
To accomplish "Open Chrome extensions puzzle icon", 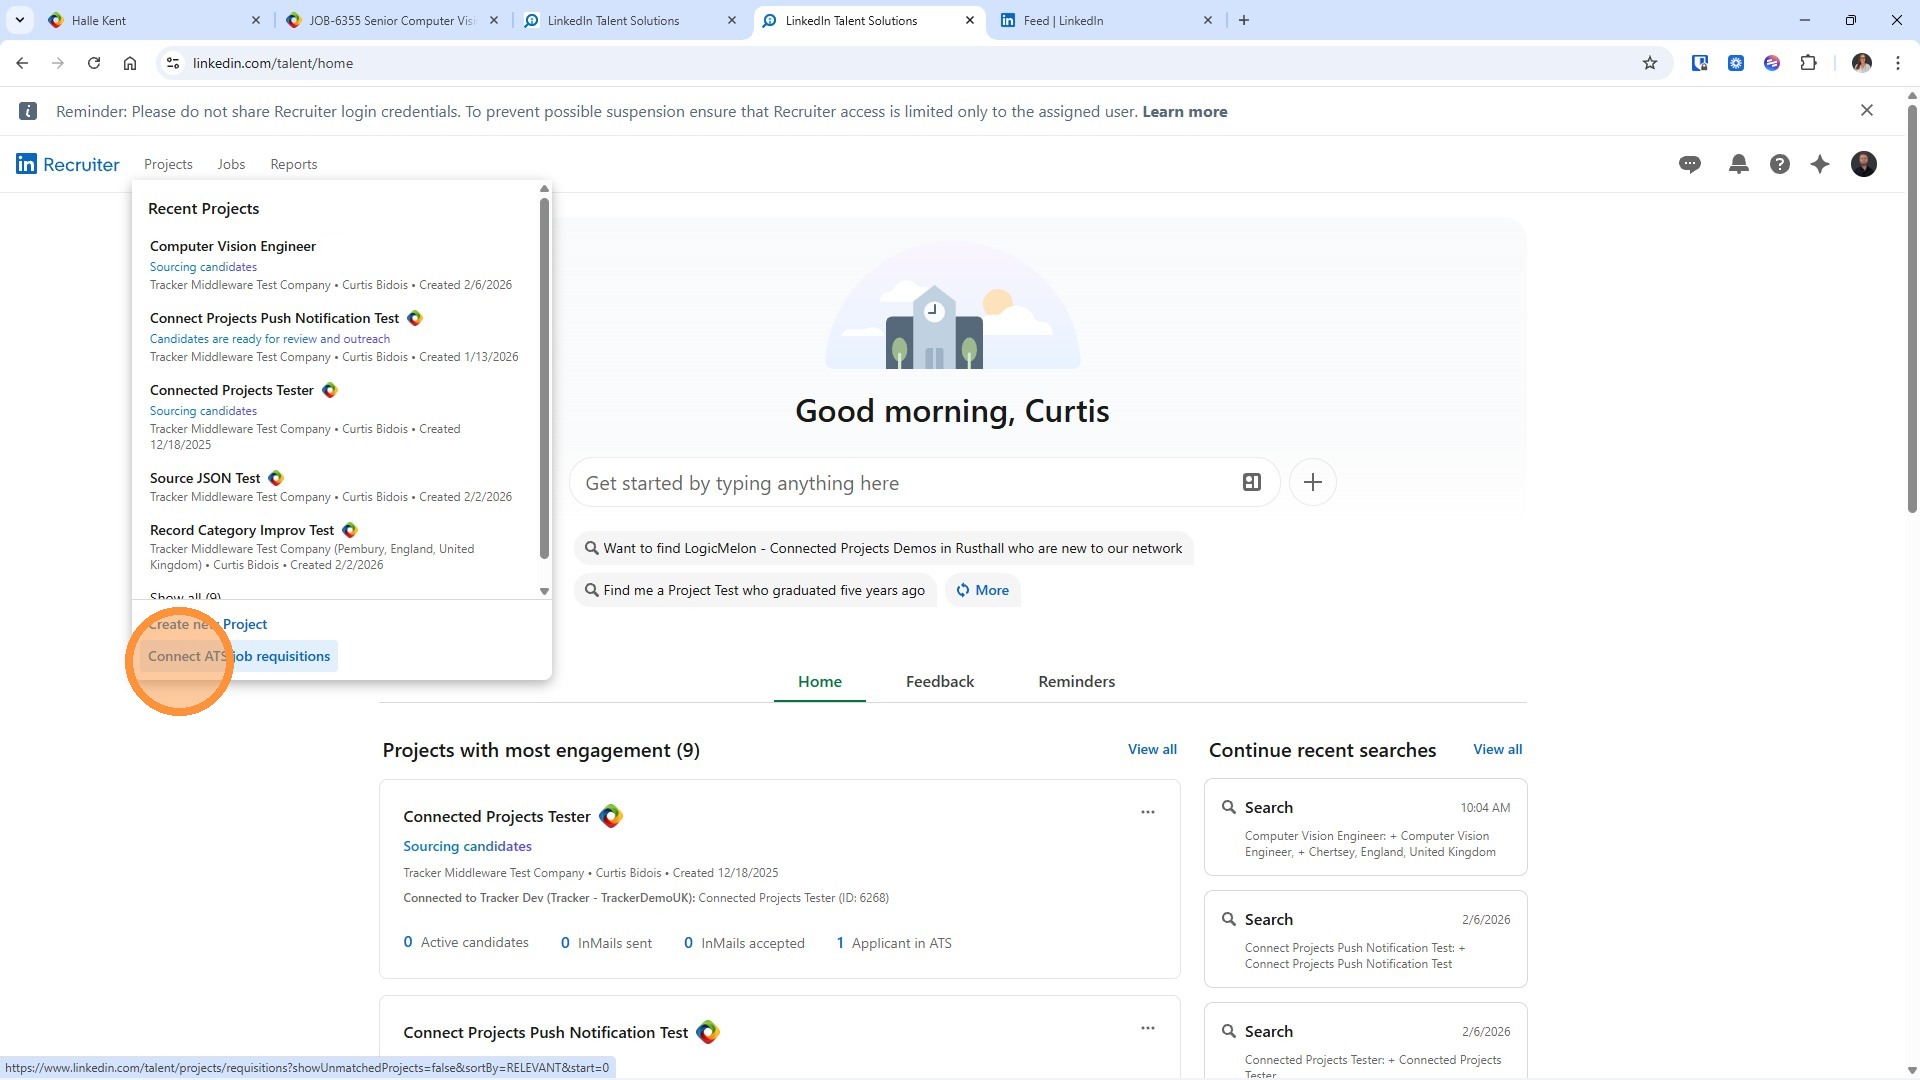I will coord(1808,63).
